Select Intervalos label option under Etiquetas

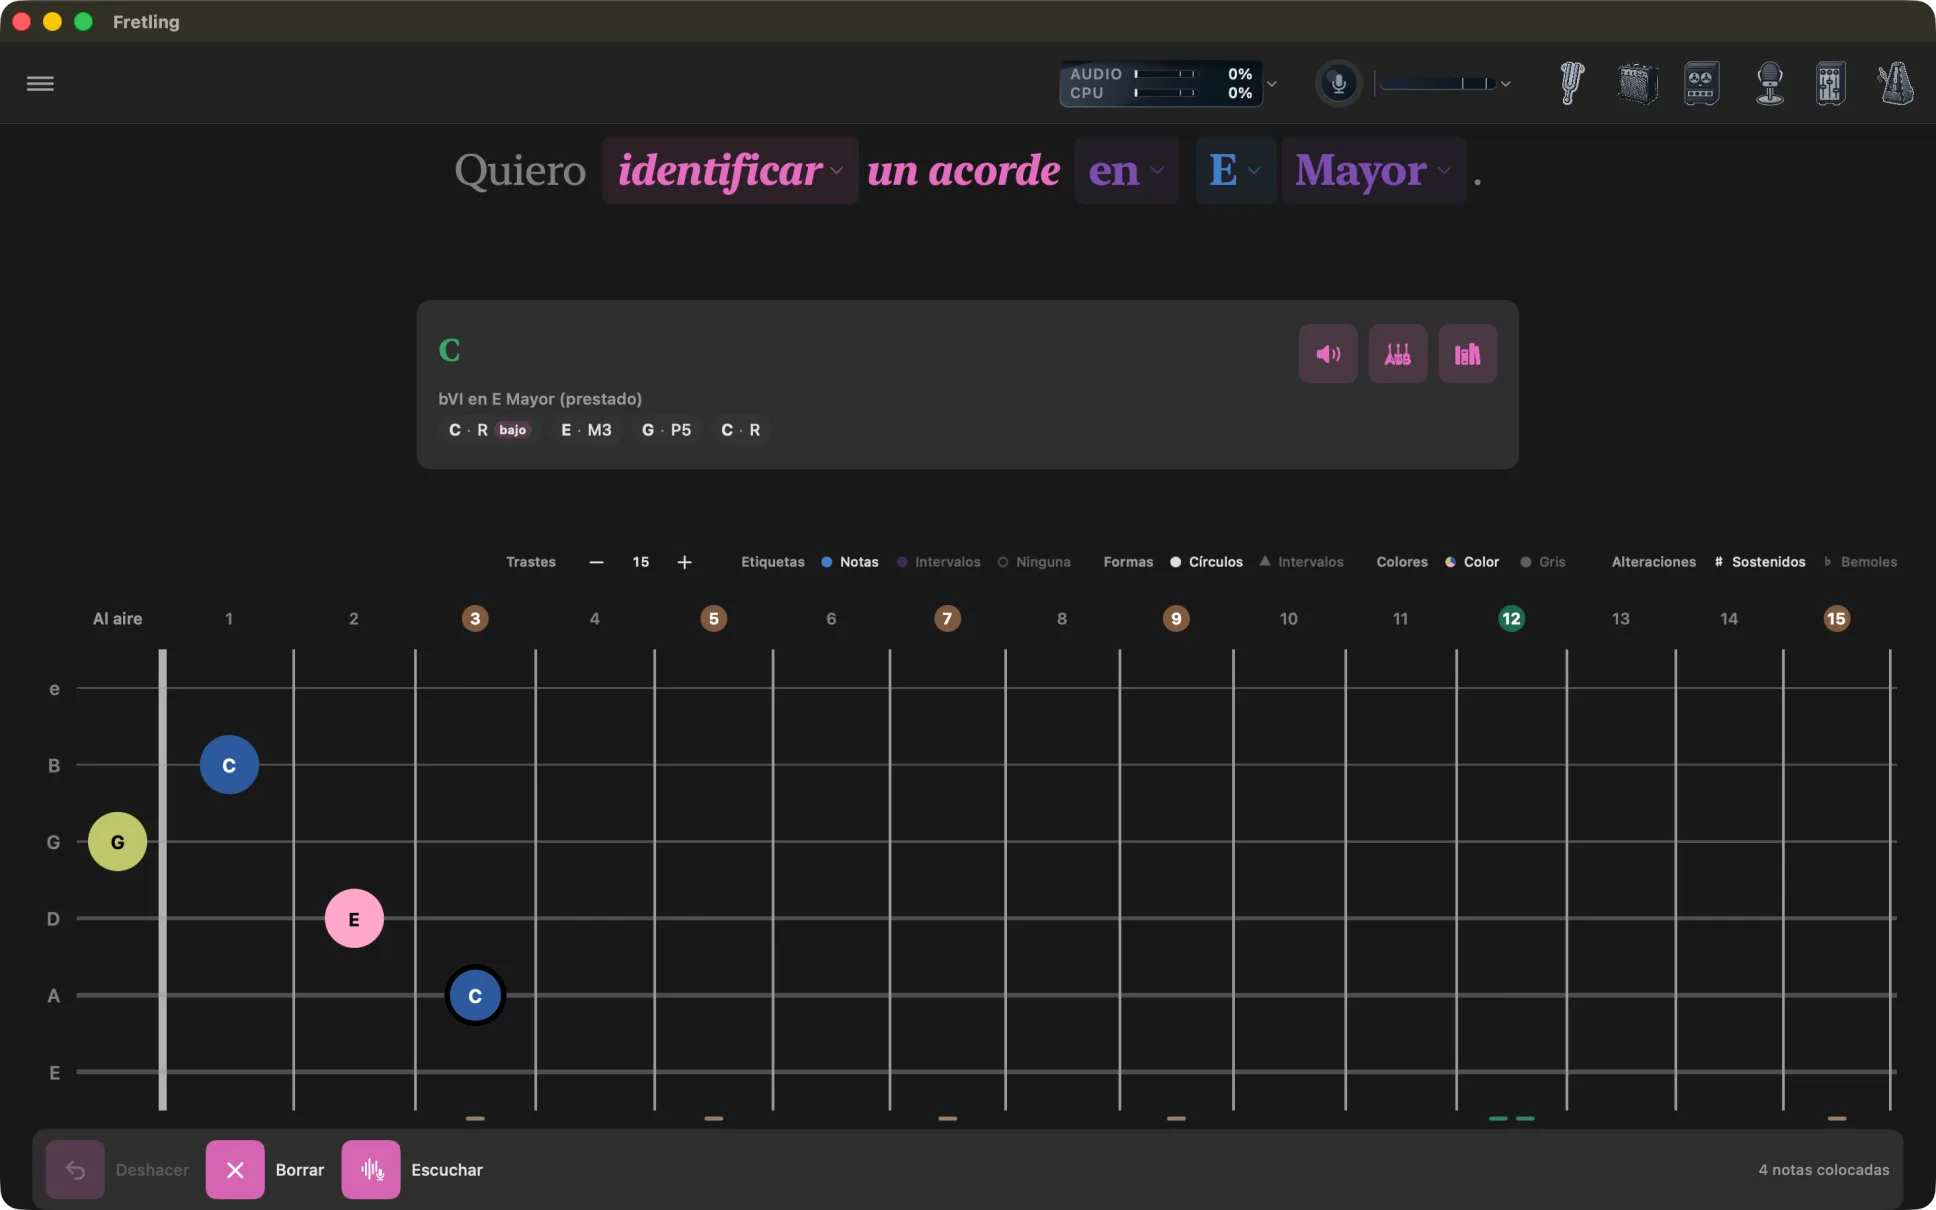(938, 562)
